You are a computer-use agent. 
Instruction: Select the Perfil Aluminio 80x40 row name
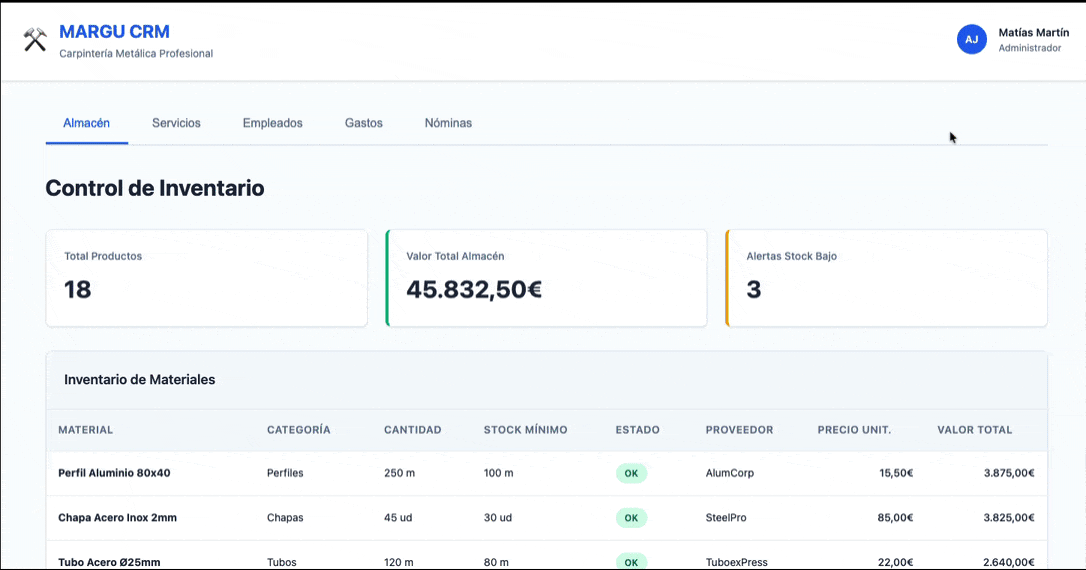tap(114, 473)
